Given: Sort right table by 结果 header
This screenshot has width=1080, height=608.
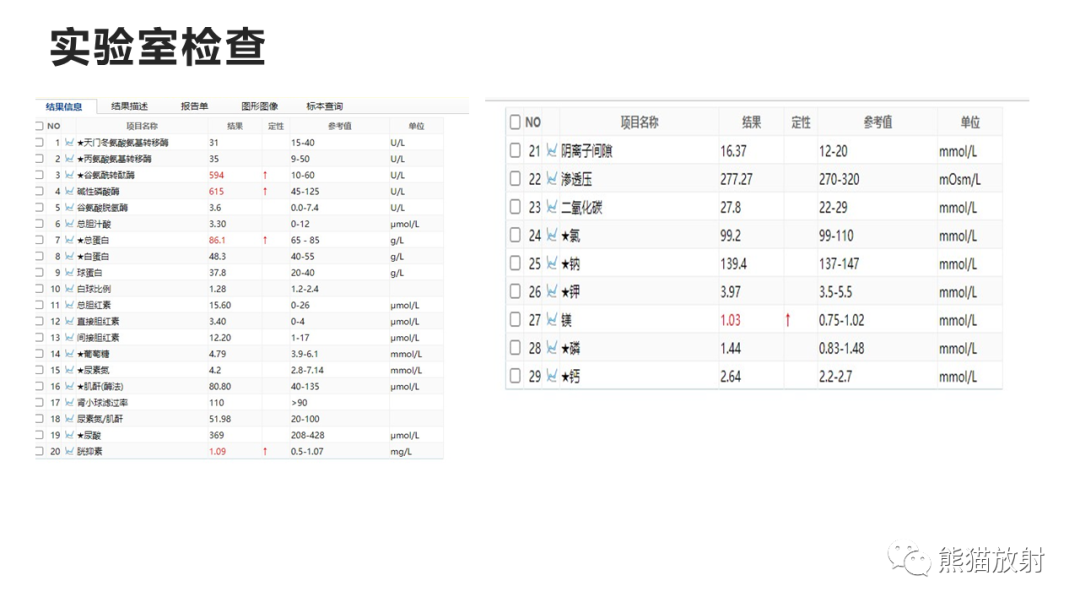Looking at the screenshot, I should 751,123.
